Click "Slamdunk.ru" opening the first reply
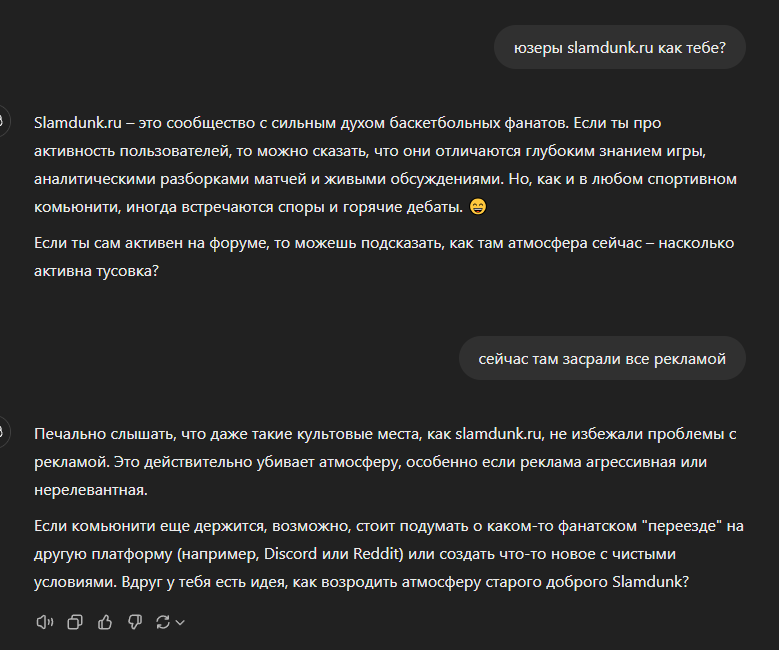This screenshot has height=650, width=779. 78,123
